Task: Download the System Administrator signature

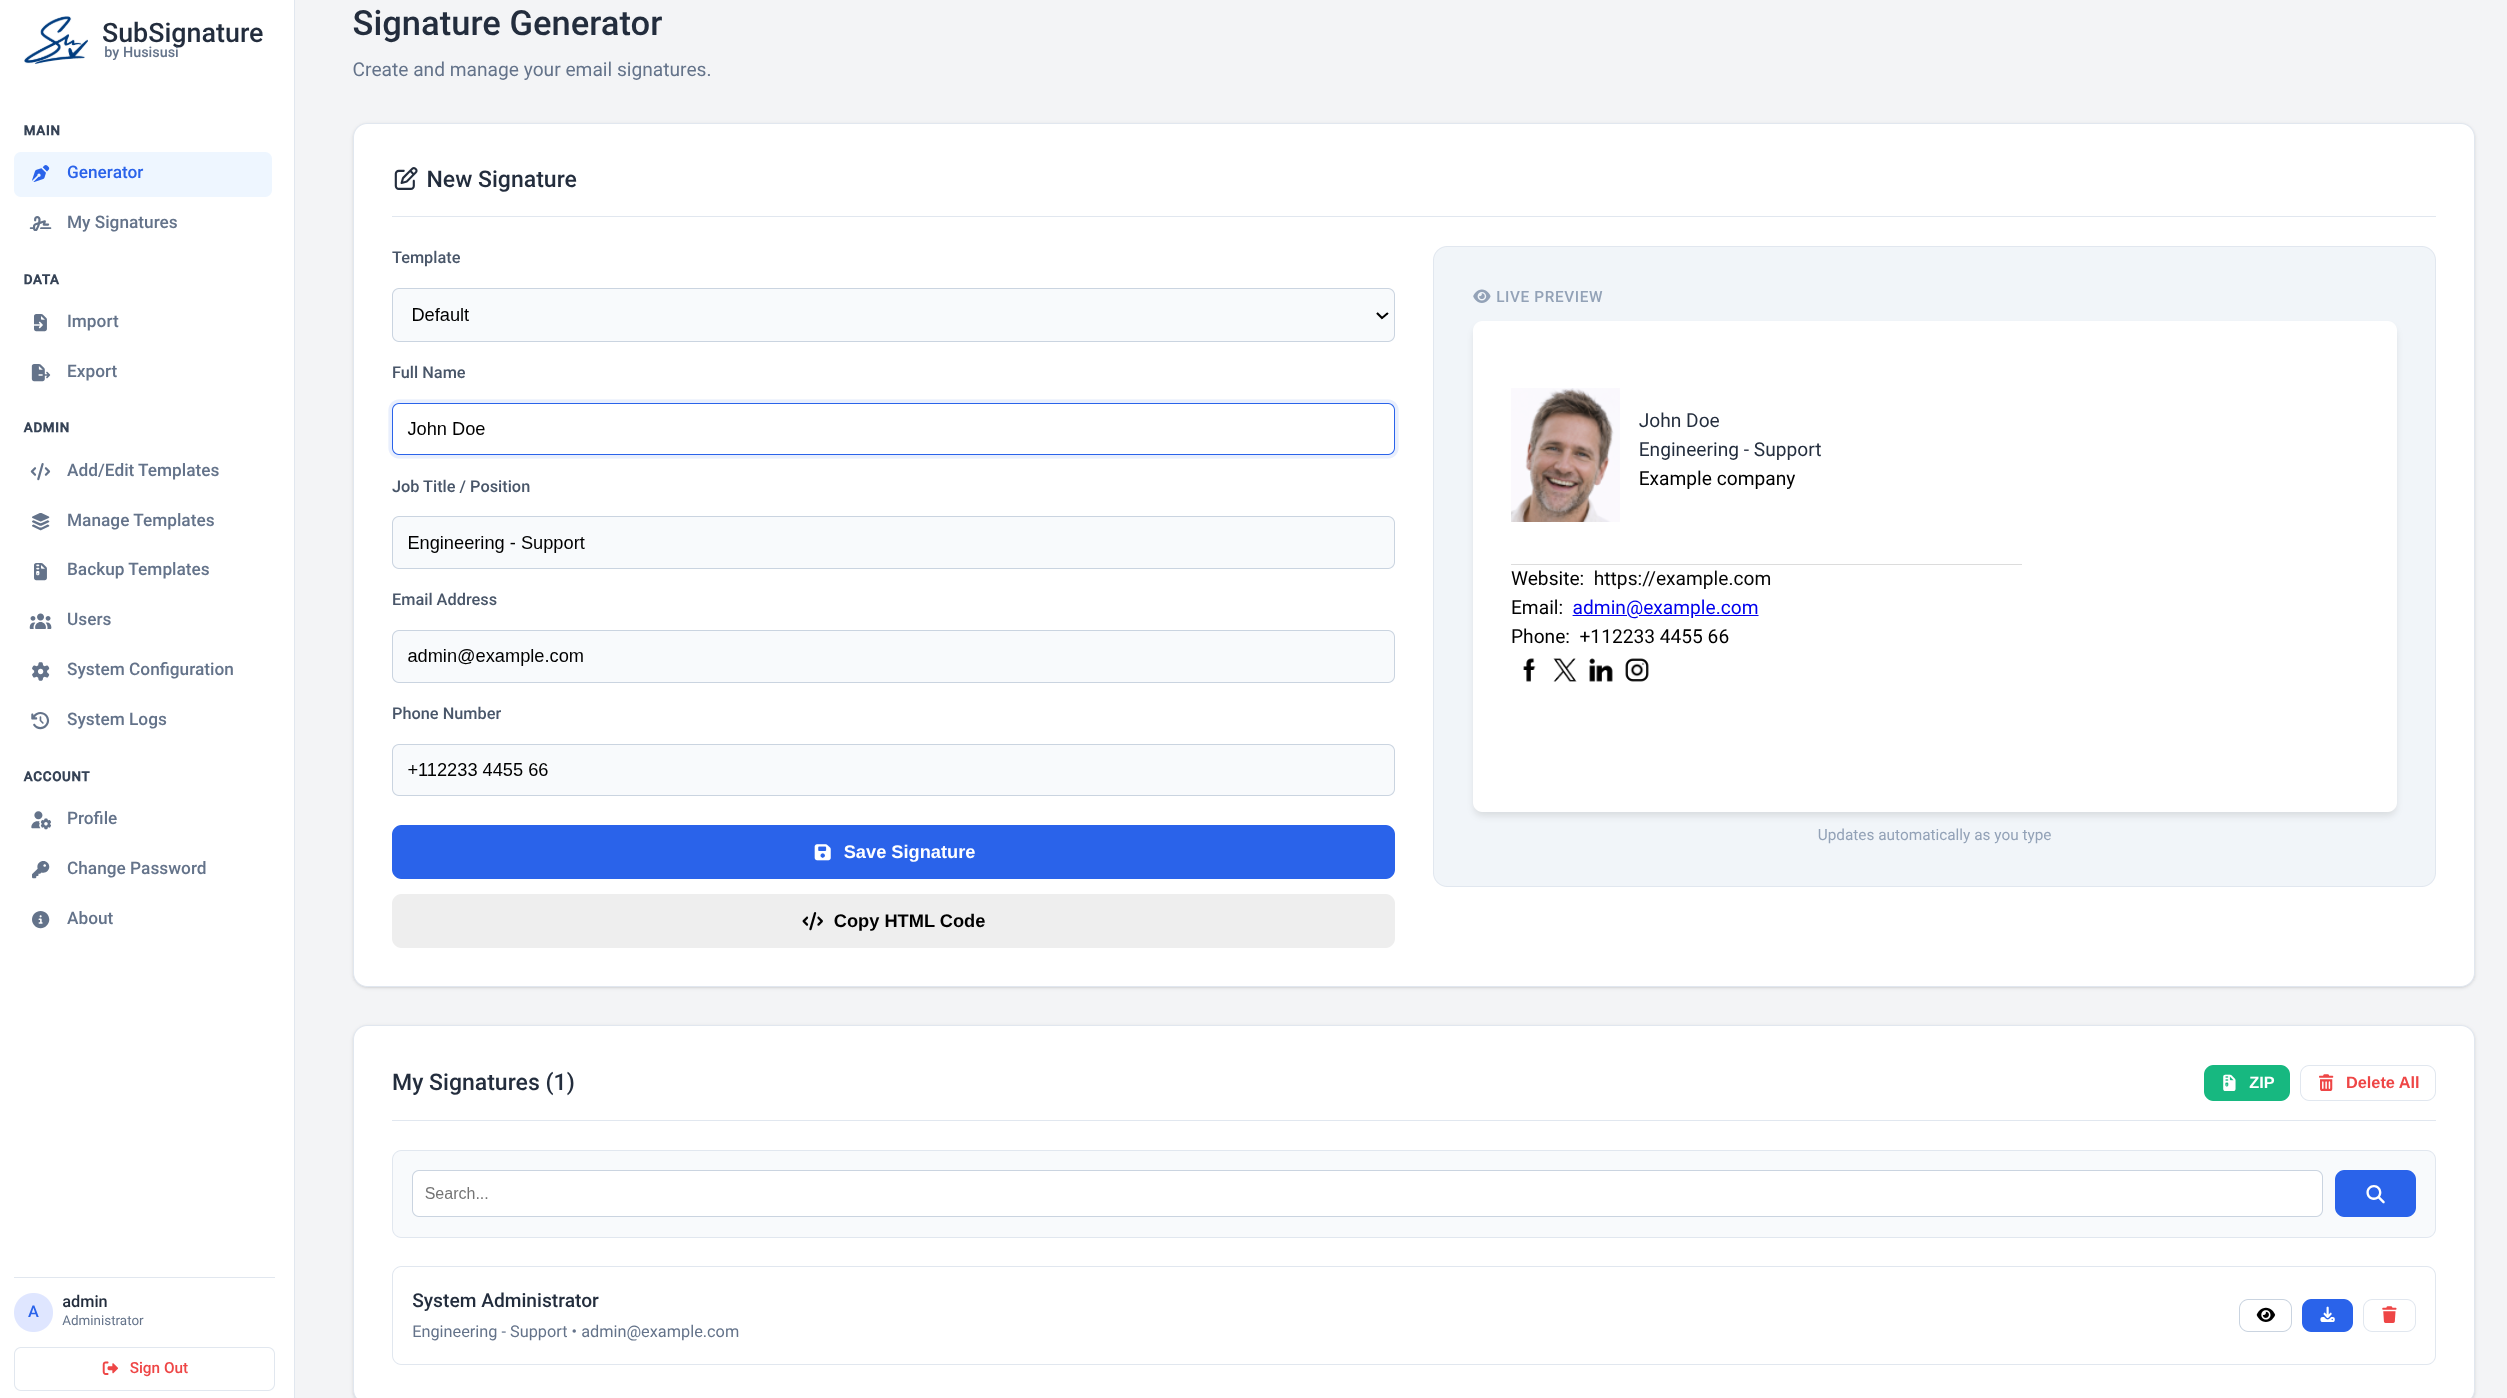Action: (2327, 1315)
